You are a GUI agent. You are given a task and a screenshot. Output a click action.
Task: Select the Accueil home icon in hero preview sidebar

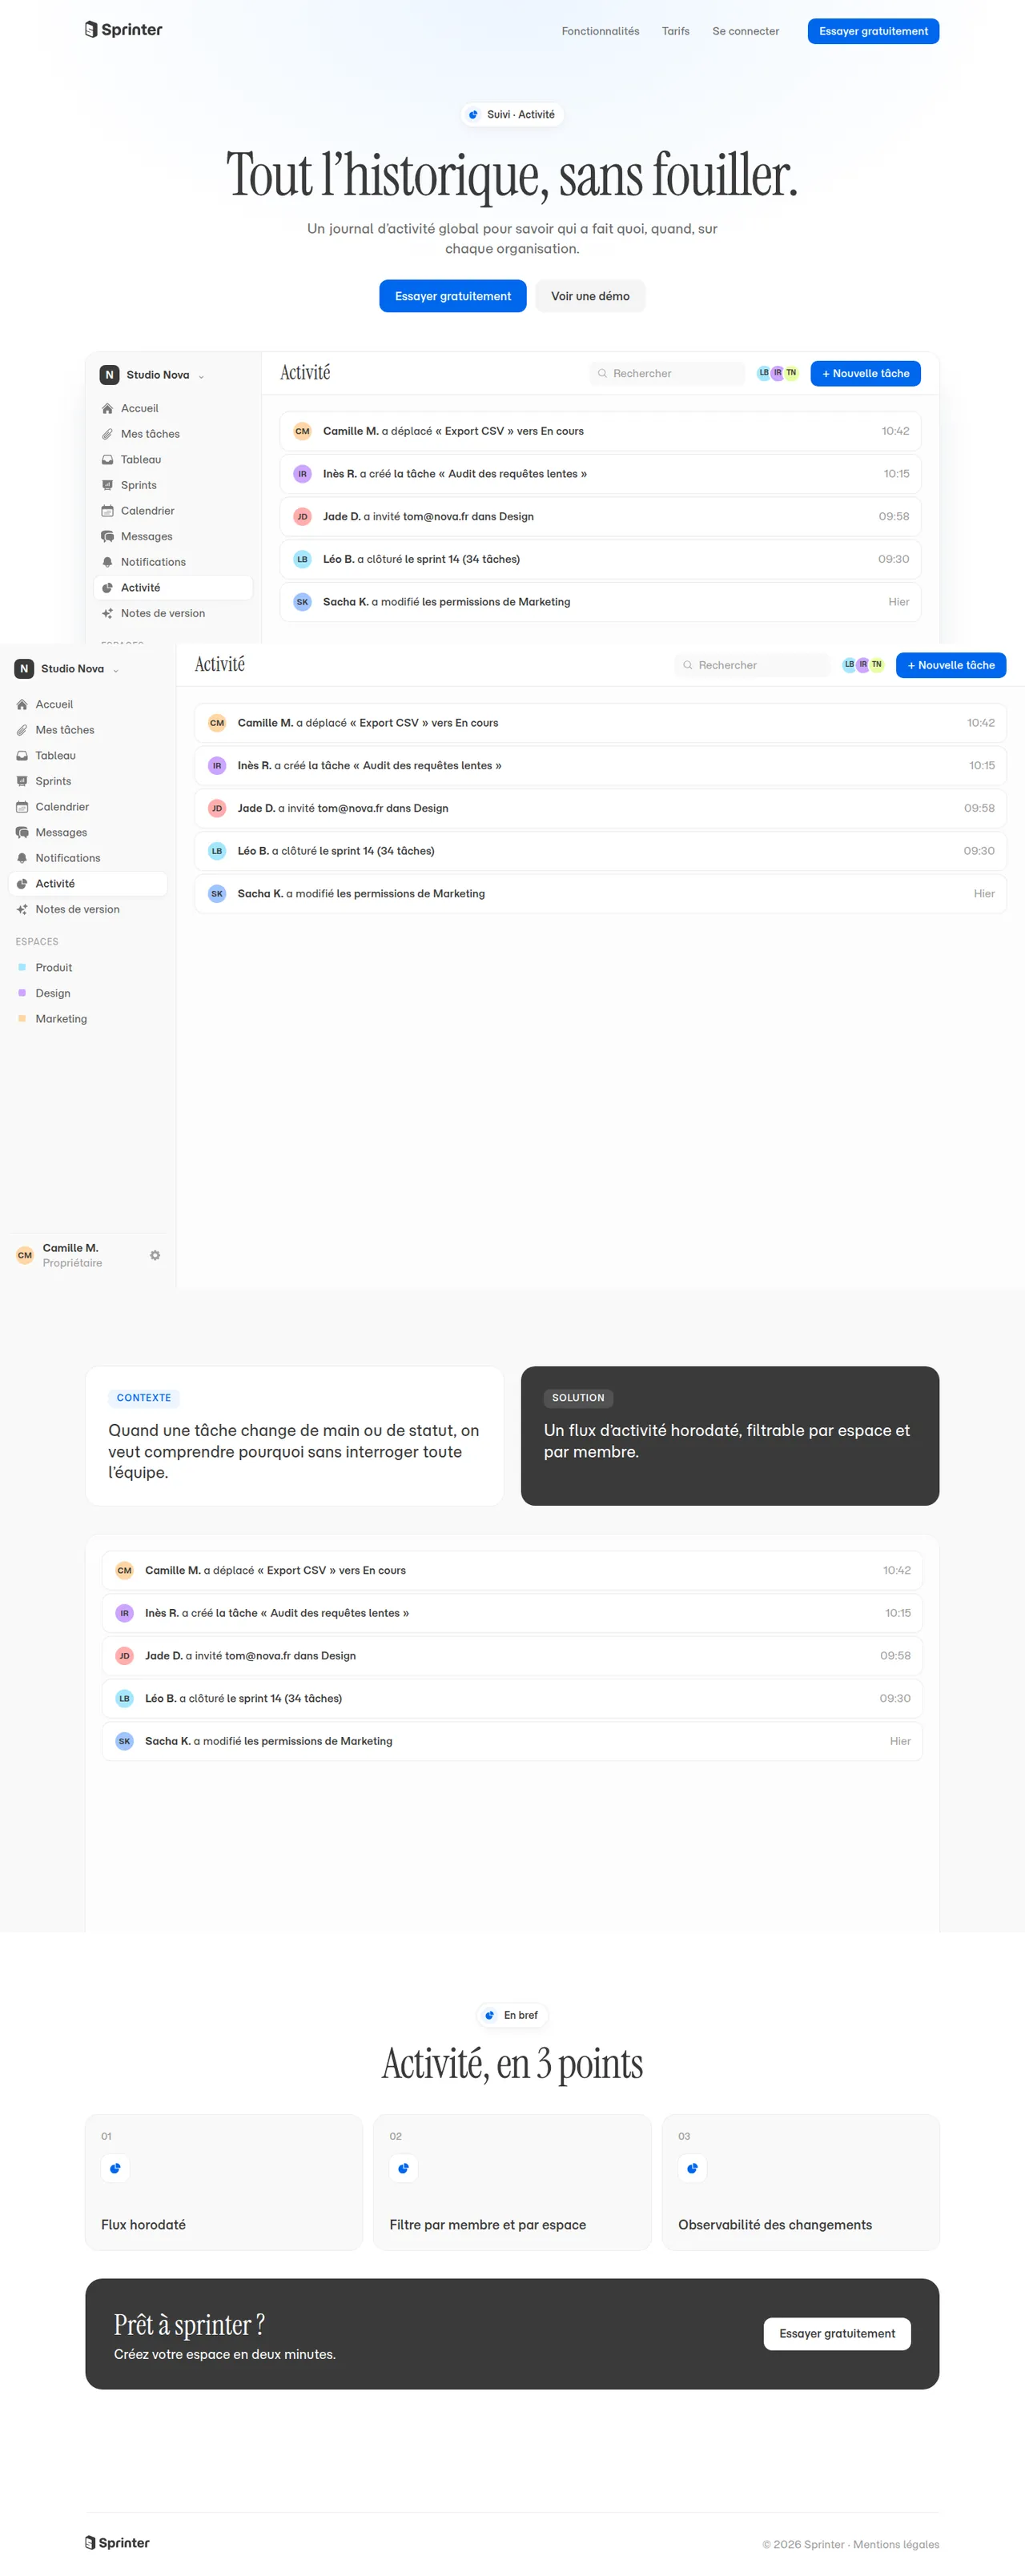tap(107, 409)
